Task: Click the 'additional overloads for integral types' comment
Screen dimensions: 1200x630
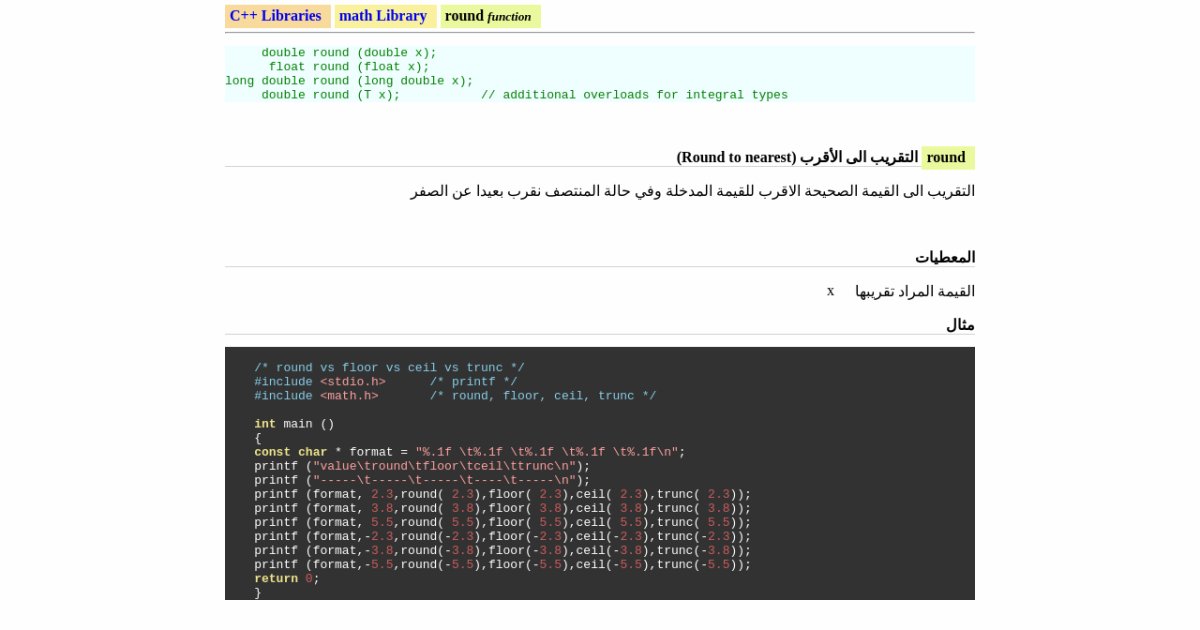Action: [x=634, y=95]
